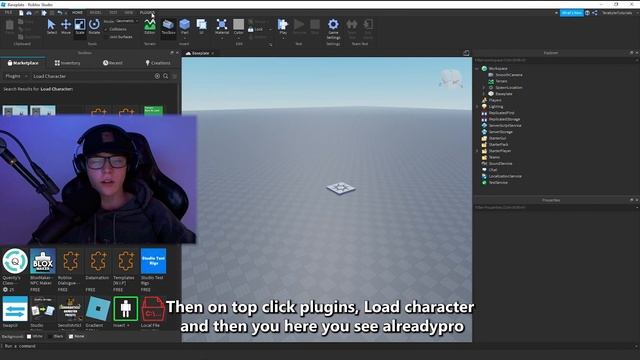Image resolution: width=640 pixels, height=360 pixels.
Task: Expand the SpawnLocation tree node
Action: [484, 88]
